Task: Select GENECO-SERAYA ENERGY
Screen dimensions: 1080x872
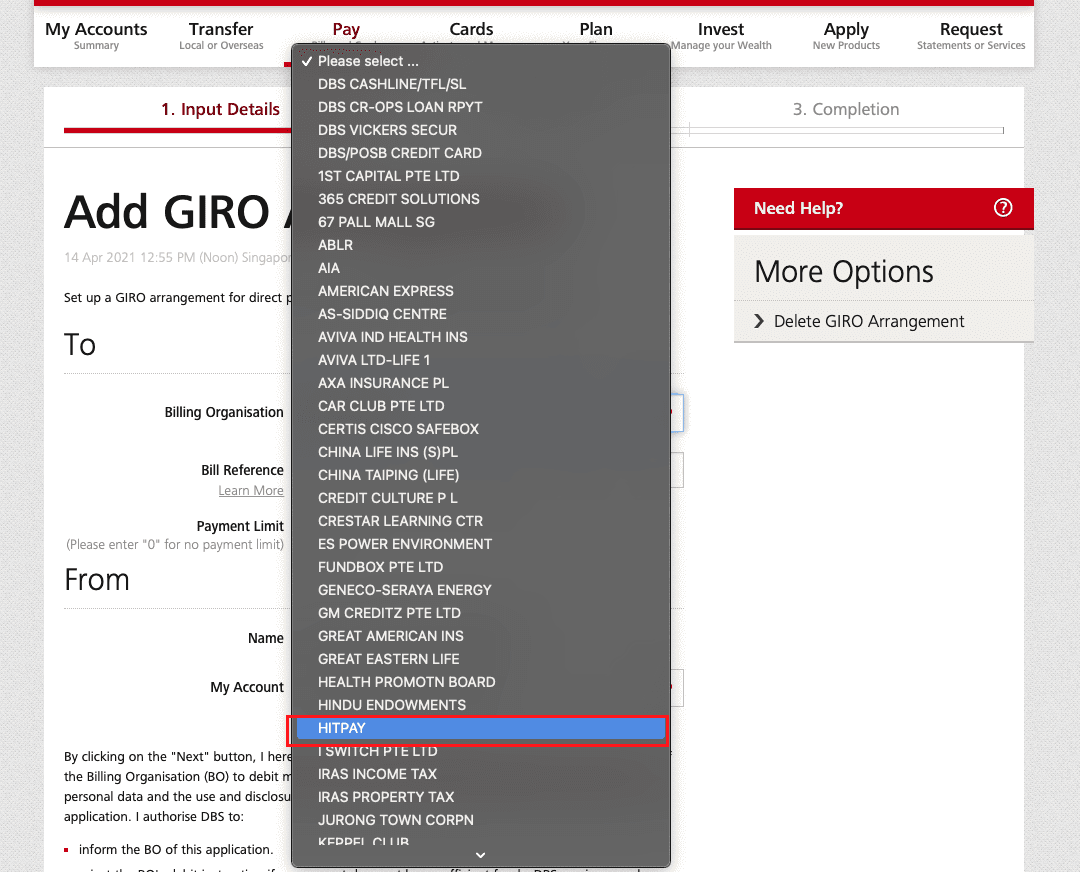Action: tap(481, 590)
